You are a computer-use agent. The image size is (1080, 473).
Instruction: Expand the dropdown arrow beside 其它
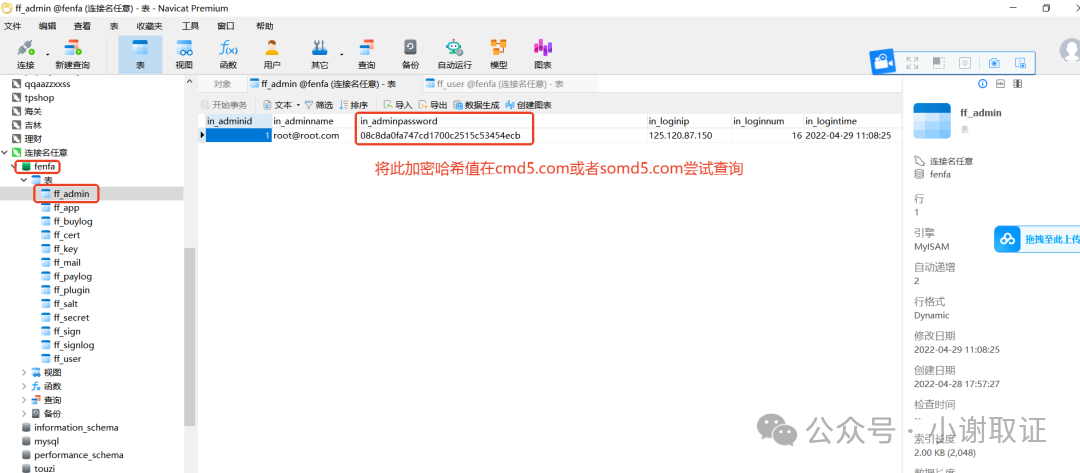(342, 54)
